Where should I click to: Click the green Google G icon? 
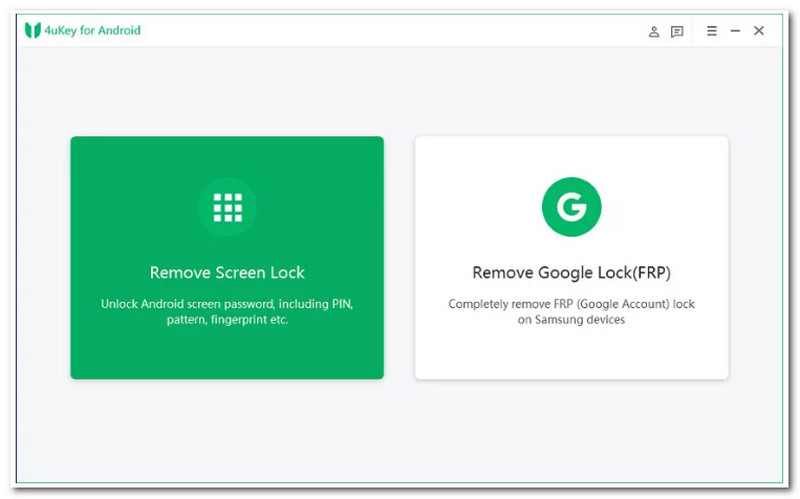571,207
